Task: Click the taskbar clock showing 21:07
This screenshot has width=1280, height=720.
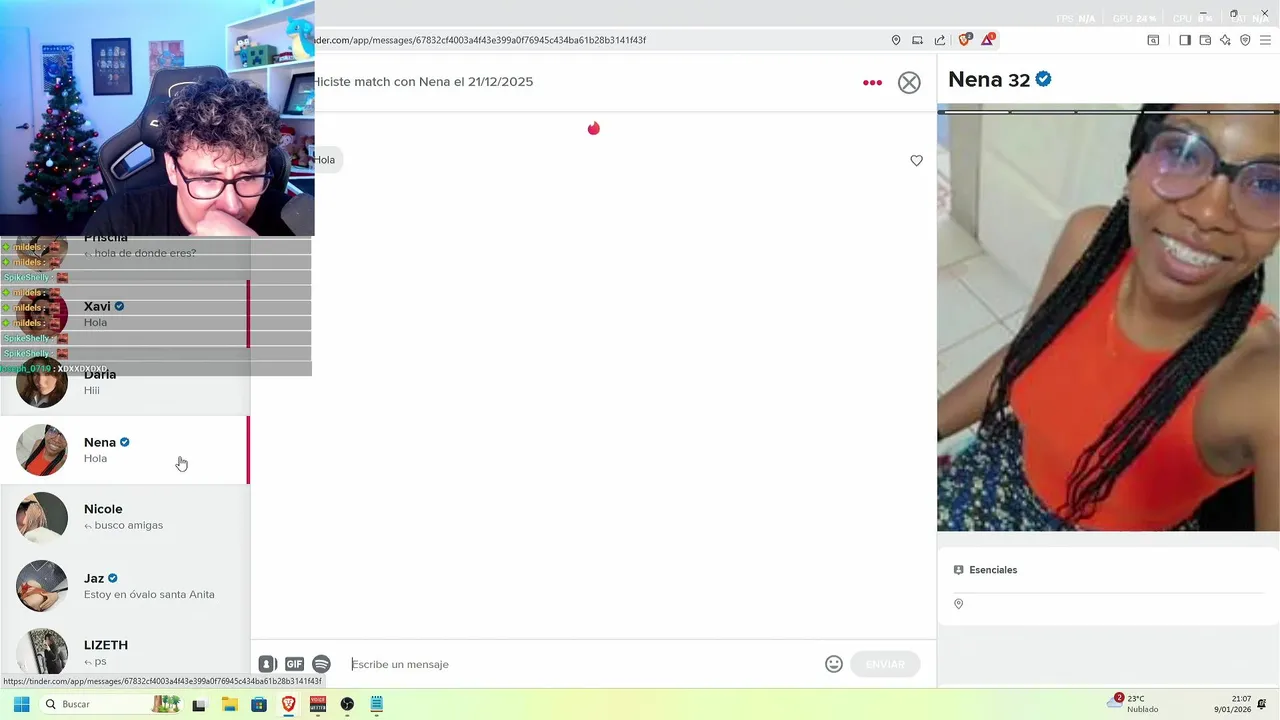Action: click(1233, 704)
